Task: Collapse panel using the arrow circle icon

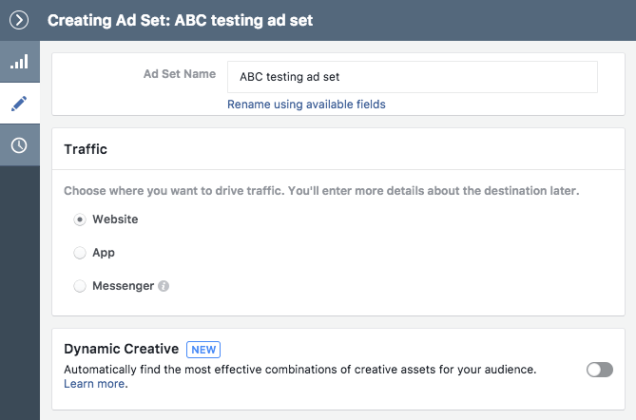Action: [19, 20]
